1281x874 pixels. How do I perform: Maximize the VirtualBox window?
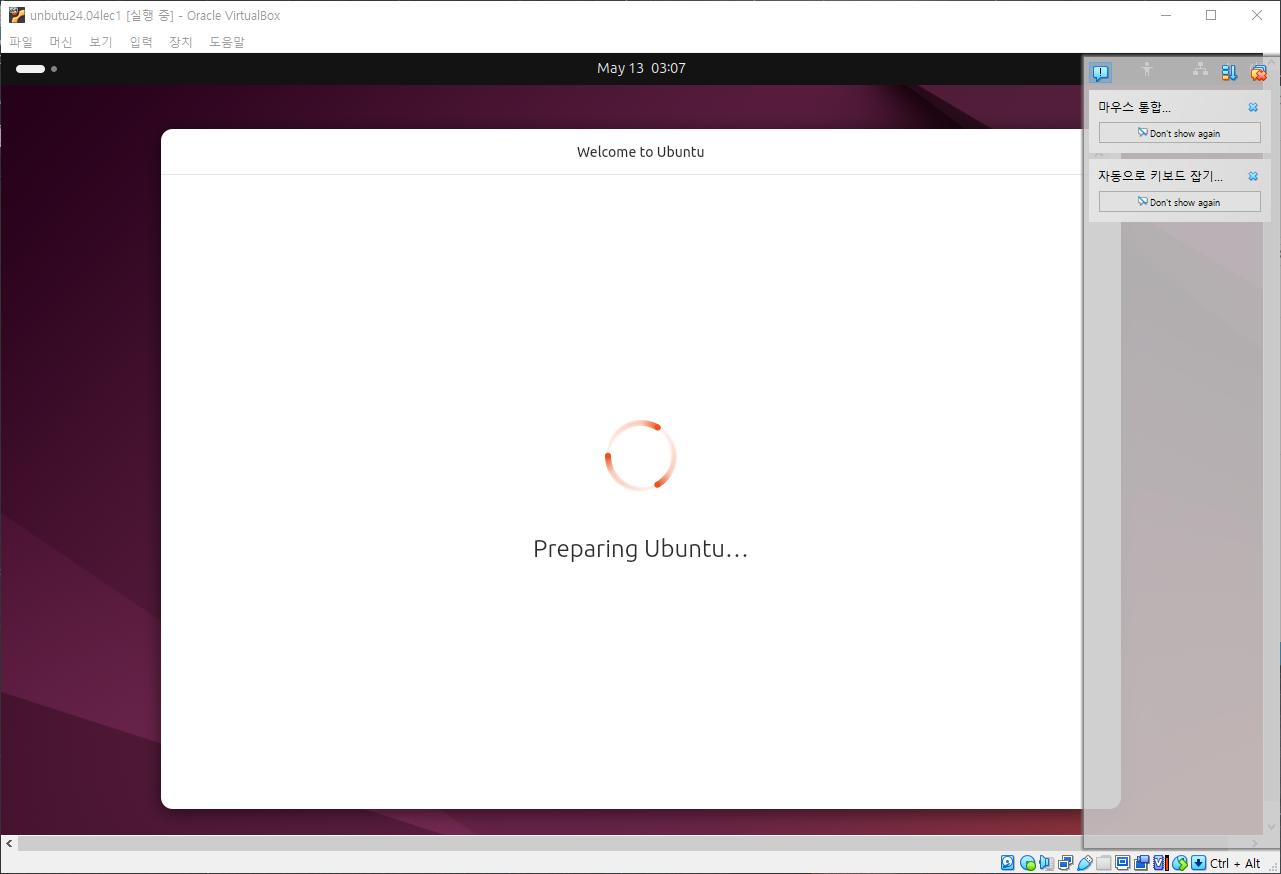[1211, 15]
